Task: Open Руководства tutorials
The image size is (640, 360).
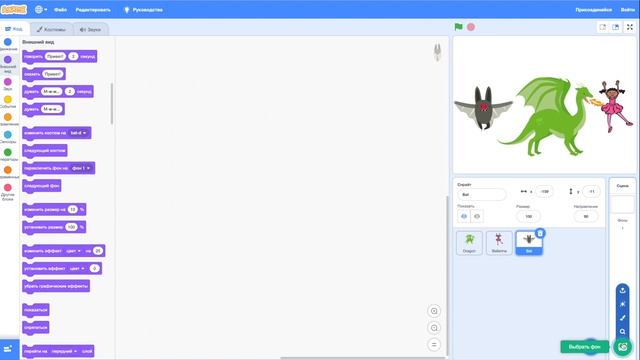Action: click(x=143, y=10)
